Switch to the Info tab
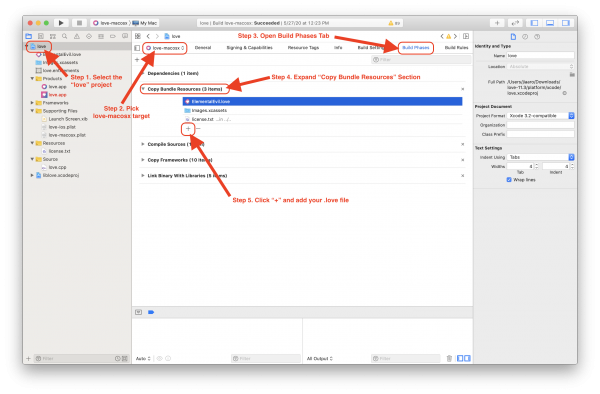Image resolution: width=600 pixels, height=394 pixels. tap(338, 48)
